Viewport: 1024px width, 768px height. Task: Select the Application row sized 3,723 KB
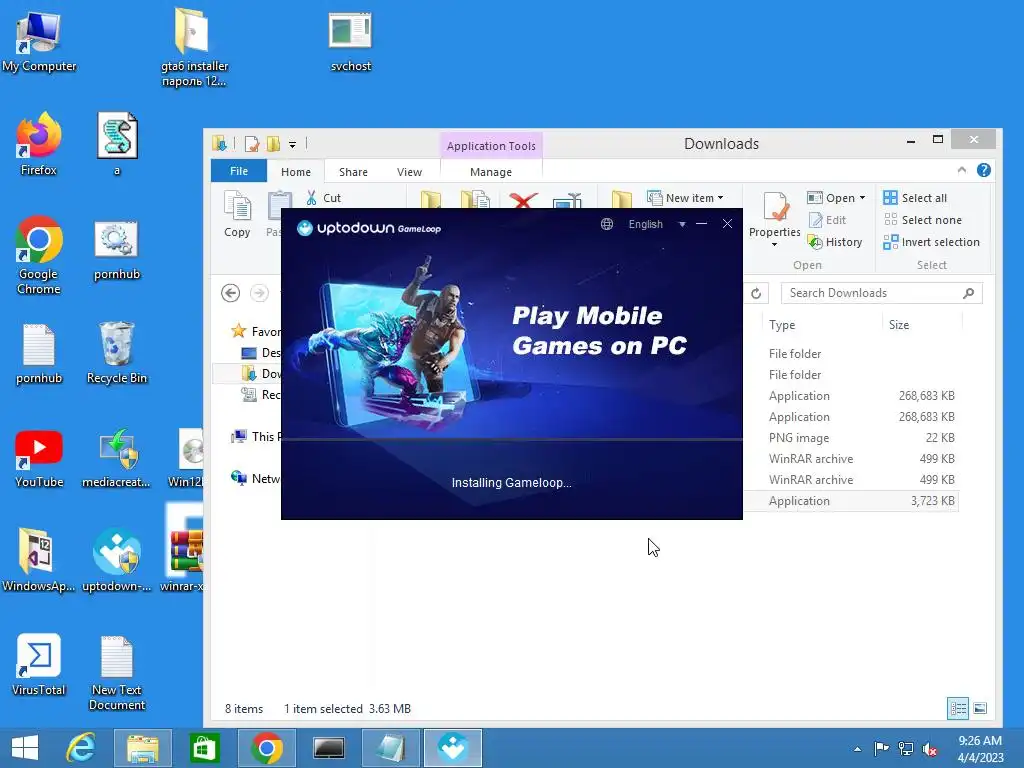point(851,501)
